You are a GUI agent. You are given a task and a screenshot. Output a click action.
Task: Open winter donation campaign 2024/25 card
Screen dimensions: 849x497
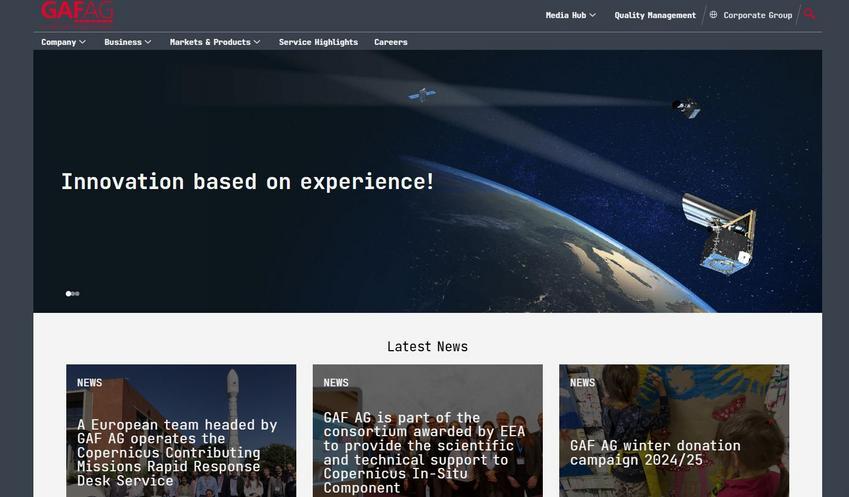tap(674, 430)
